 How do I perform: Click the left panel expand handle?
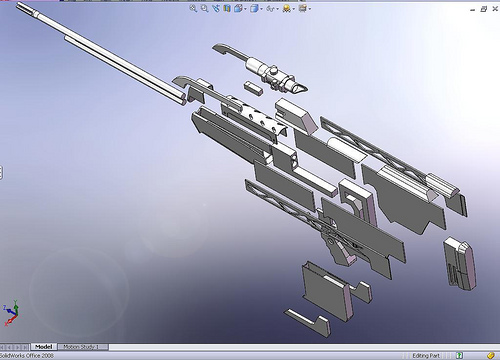pos(1,173)
